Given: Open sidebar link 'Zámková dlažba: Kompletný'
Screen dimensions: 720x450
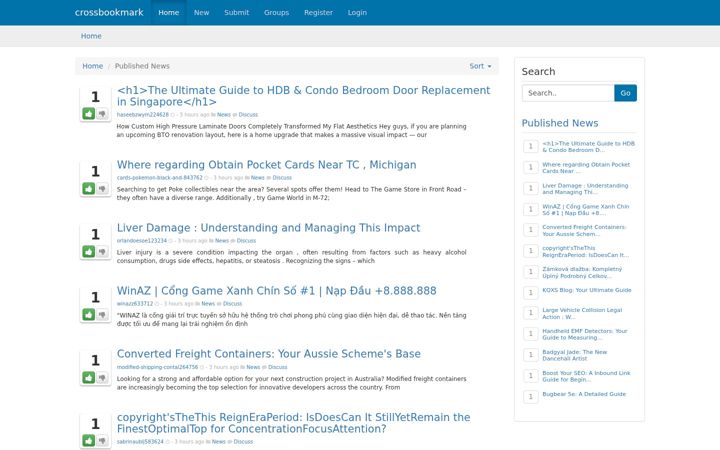Looking at the screenshot, I should click(x=582, y=272).
